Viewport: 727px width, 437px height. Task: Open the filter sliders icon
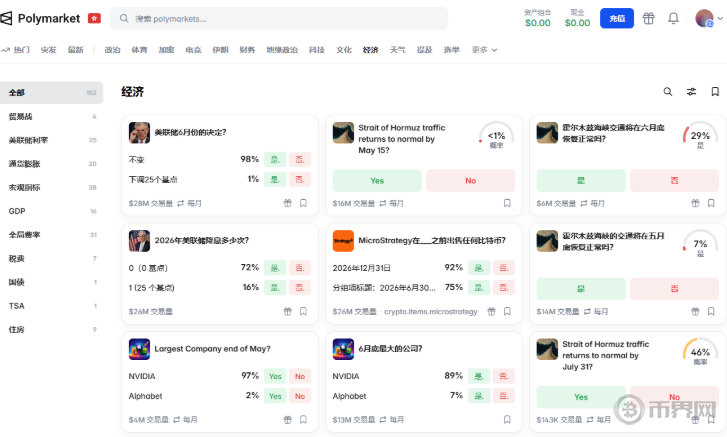click(x=691, y=92)
